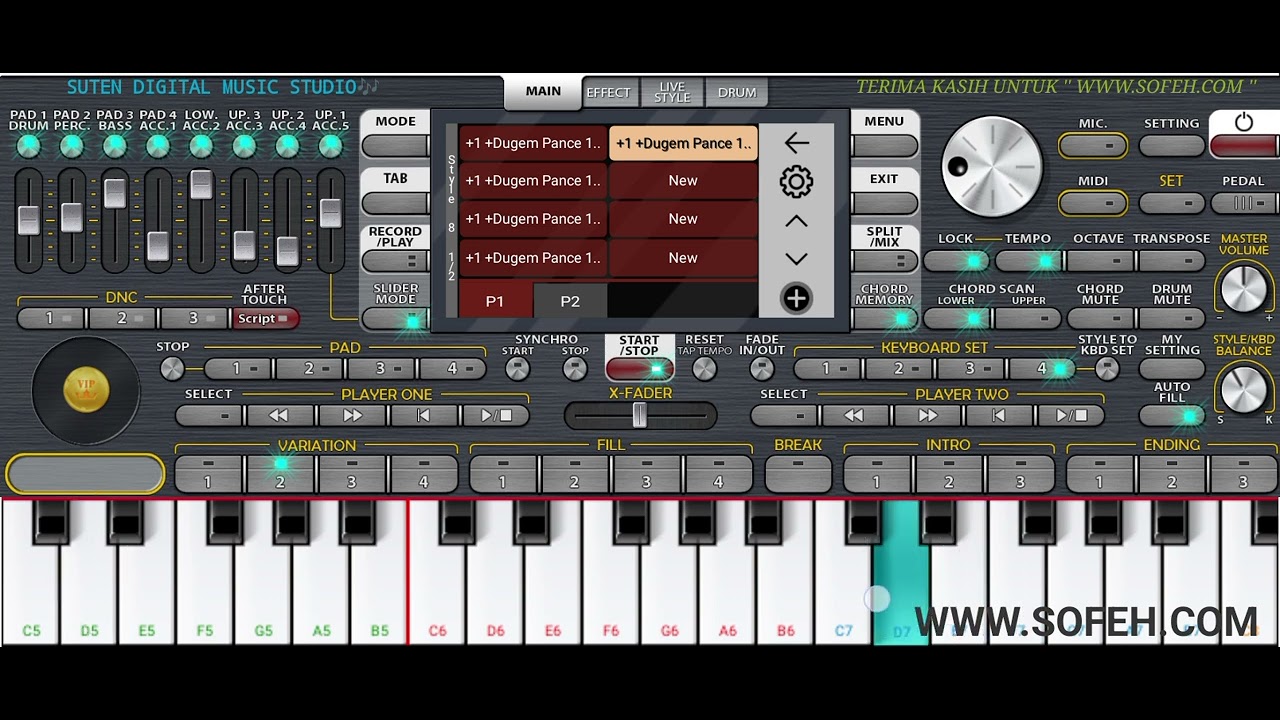
Task: Toggle the Auto Fill button
Action: 1172,416
